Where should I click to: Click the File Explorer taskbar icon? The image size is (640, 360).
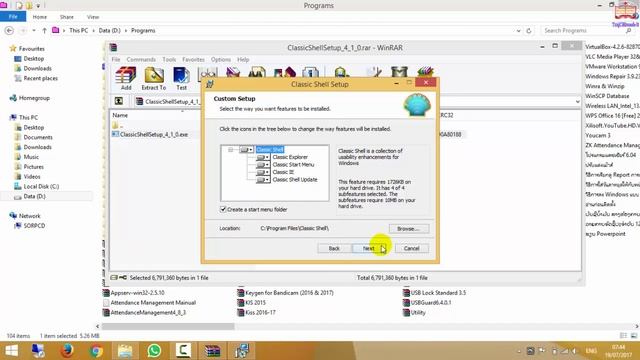tap(125, 351)
